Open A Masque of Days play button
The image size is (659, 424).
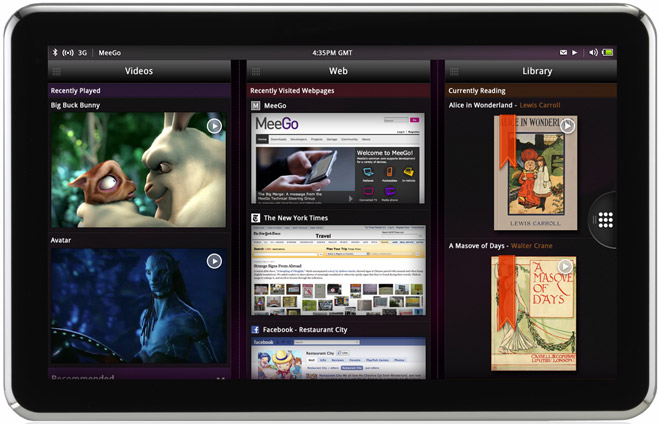click(565, 266)
